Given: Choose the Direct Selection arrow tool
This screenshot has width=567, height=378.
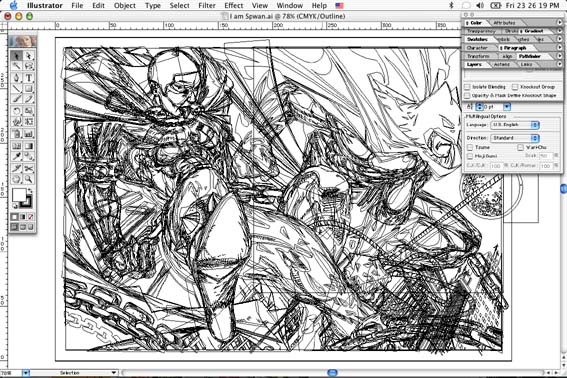Looking at the screenshot, I should pos(29,56).
